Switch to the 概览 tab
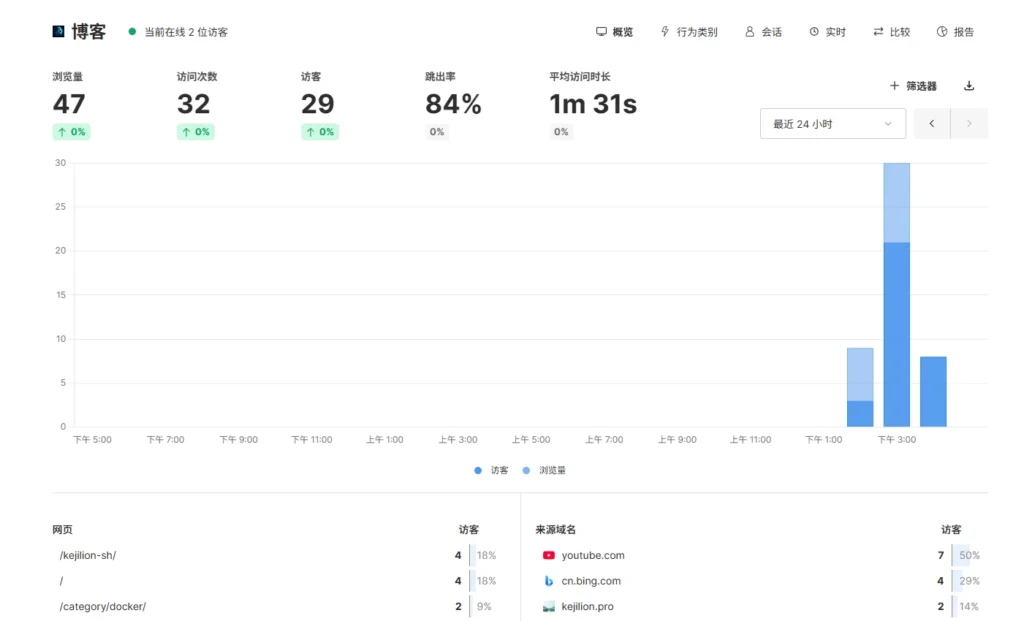 [614, 32]
